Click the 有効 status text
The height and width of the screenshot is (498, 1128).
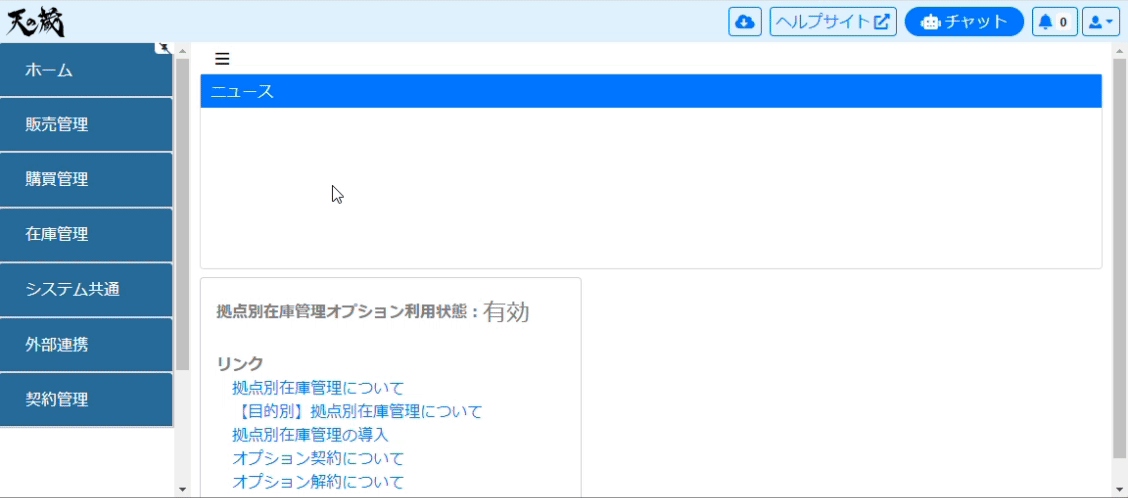pyautogui.click(x=506, y=312)
